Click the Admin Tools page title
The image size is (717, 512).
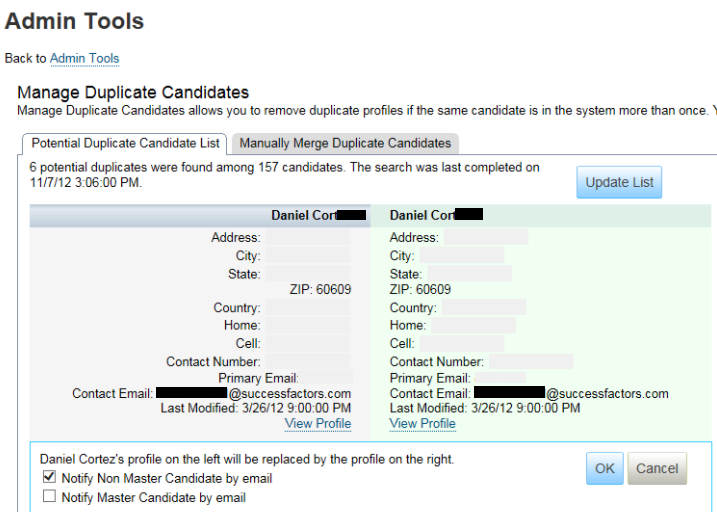click(x=74, y=21)
